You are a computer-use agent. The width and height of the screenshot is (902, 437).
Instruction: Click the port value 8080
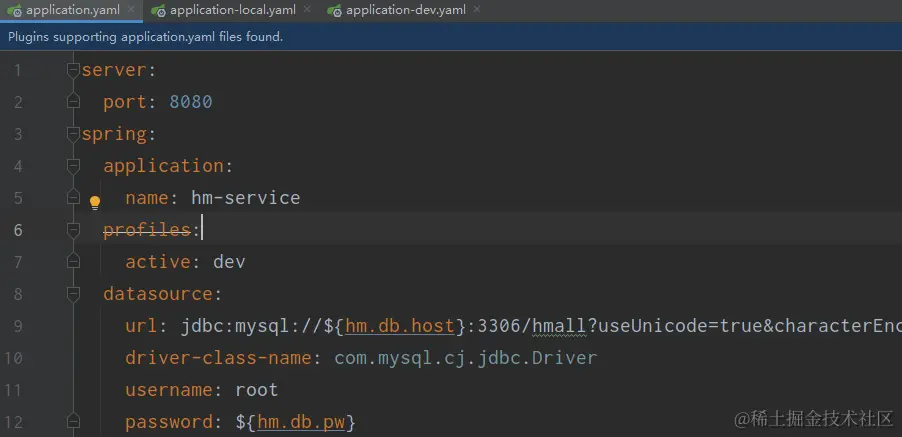(x=191, y=102)
